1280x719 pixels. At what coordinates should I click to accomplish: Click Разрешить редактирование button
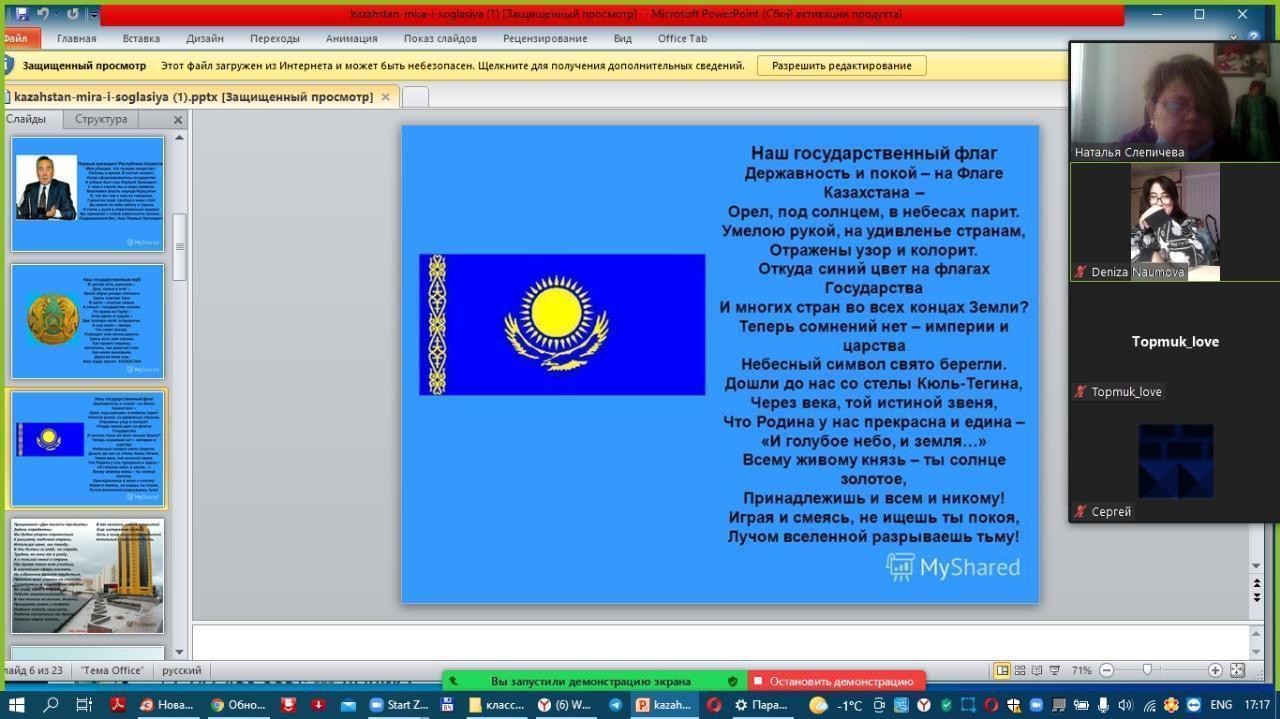841,66
